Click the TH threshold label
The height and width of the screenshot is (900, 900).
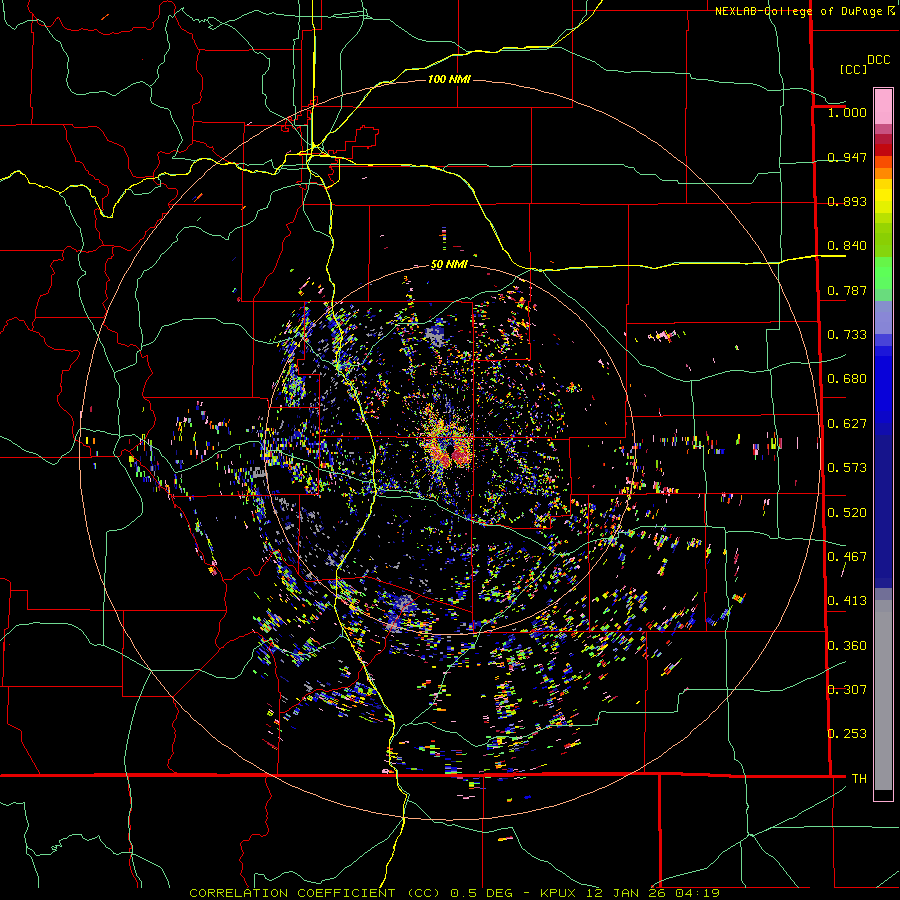pos(859,779)
